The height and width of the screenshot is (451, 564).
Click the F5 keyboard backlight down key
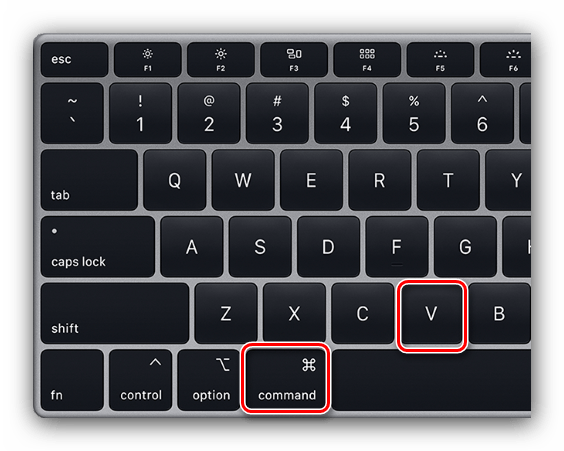(x=440, y=59)
